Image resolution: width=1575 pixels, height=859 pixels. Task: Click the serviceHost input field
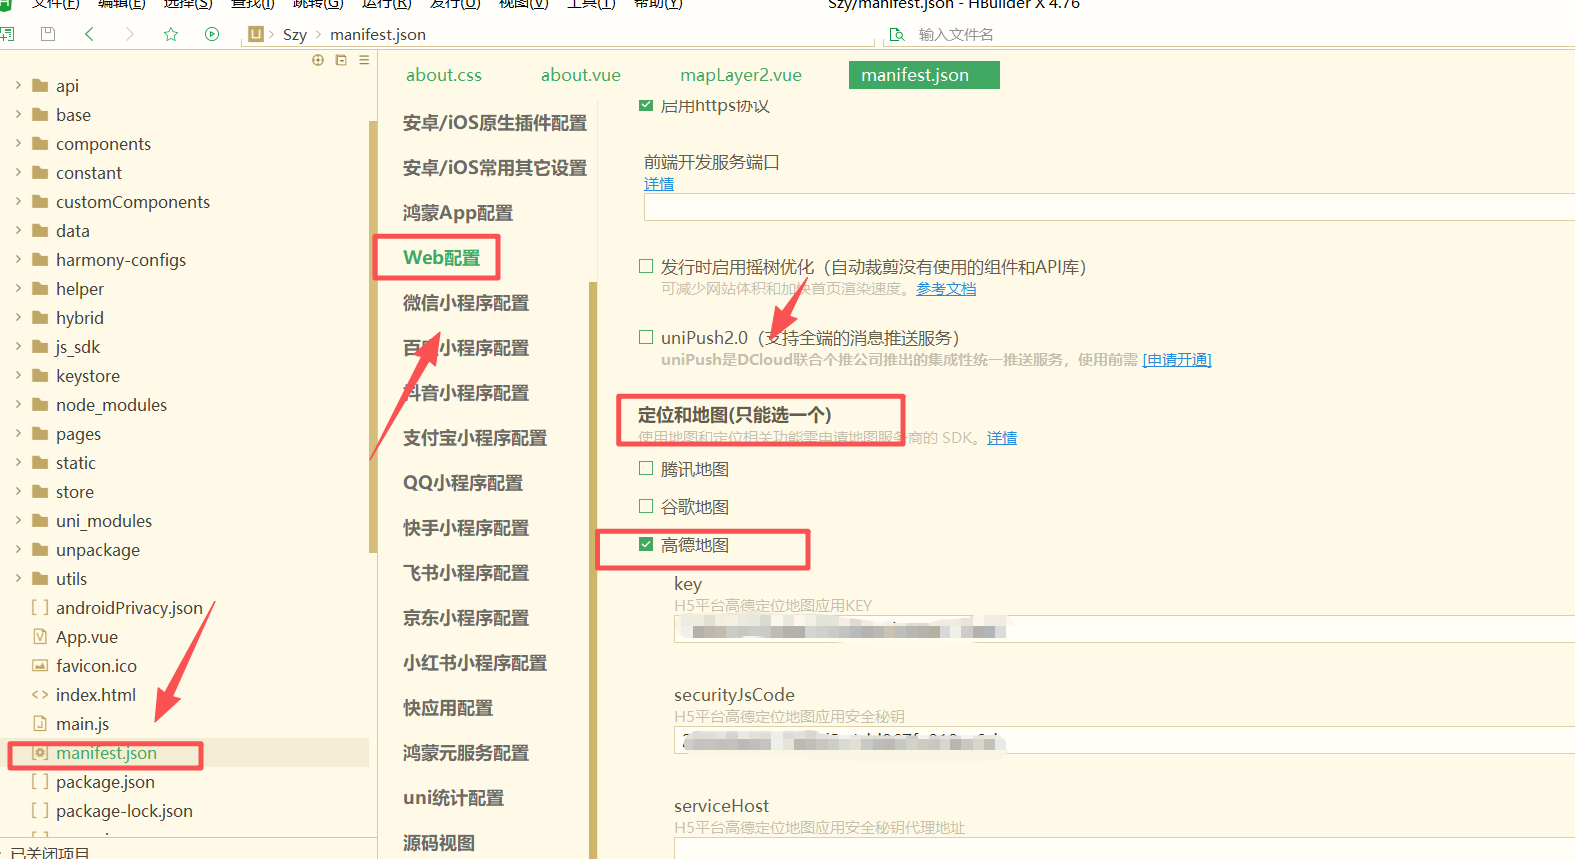coord(1124,849)
